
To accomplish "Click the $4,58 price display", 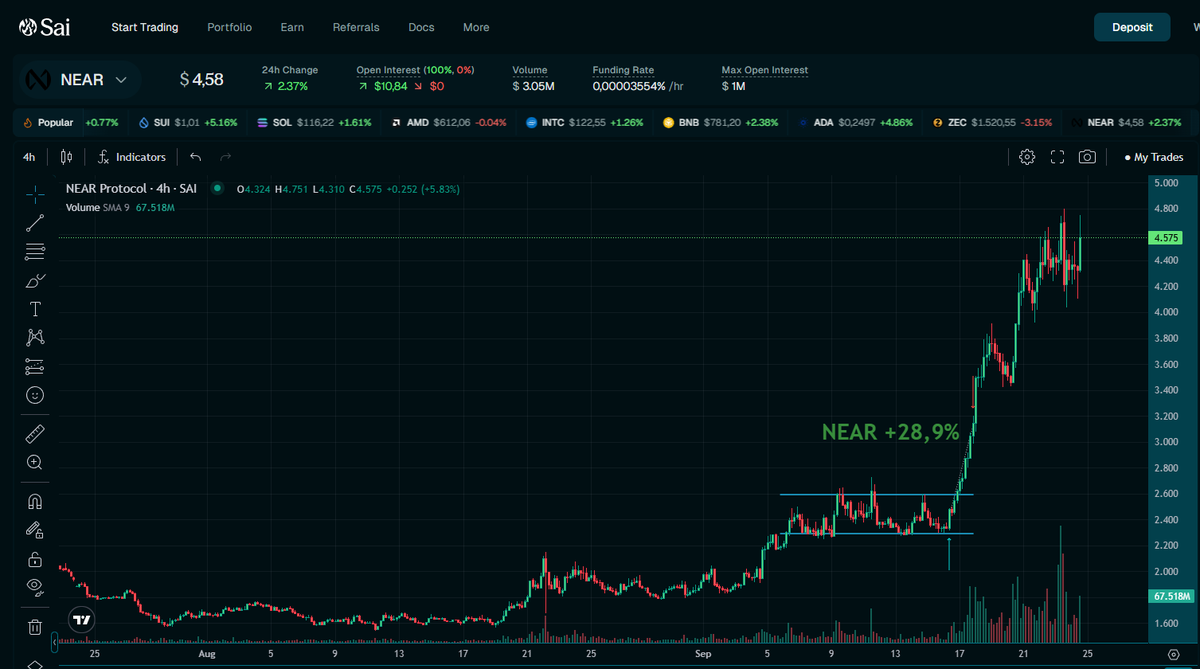I will (201, 79).
